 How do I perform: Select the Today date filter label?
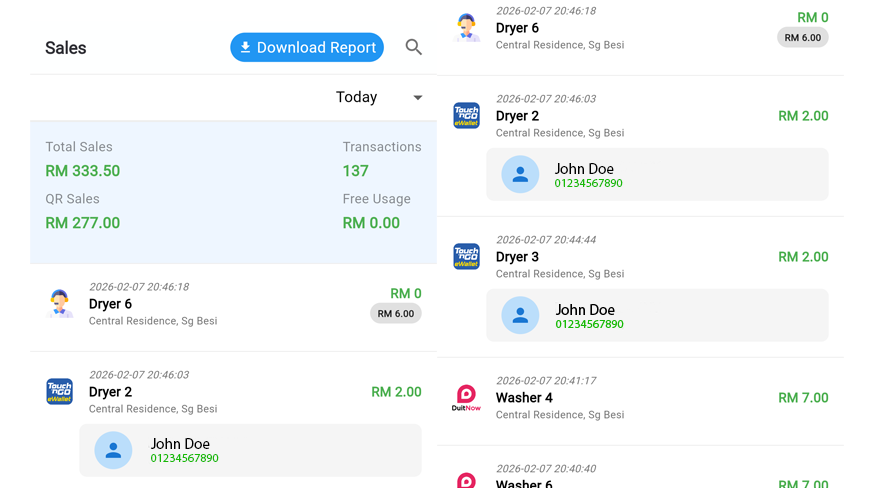356,97
